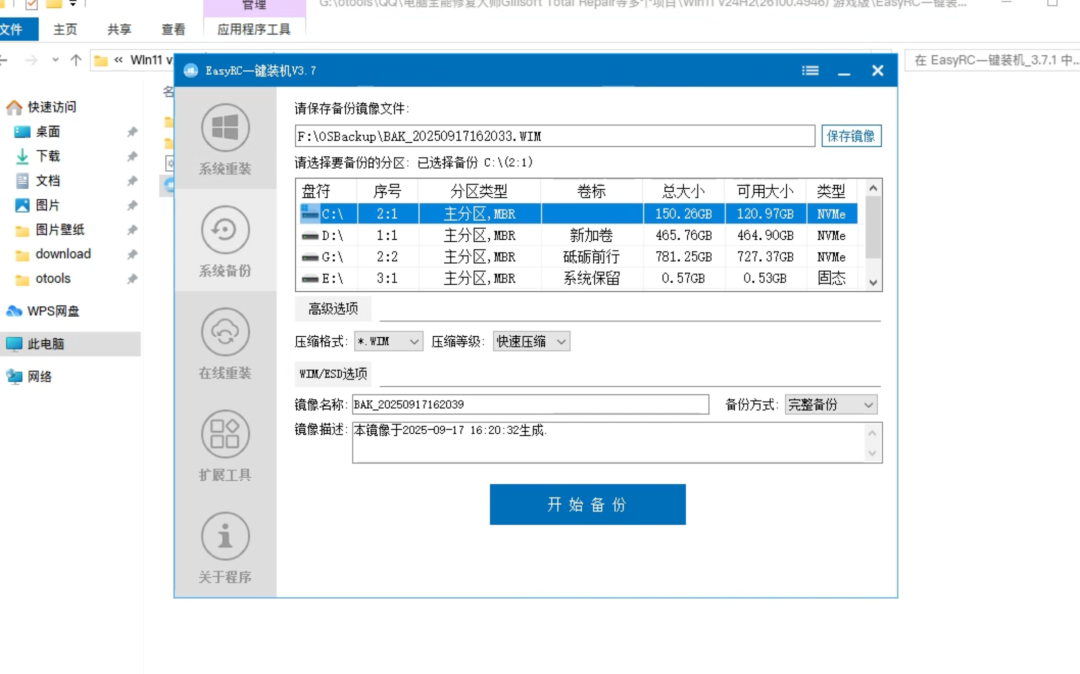Open the 查看 ribbon tab in Explorer
Screen dimensions: 1080x674
pyautogui.click(x=173, y=30)
